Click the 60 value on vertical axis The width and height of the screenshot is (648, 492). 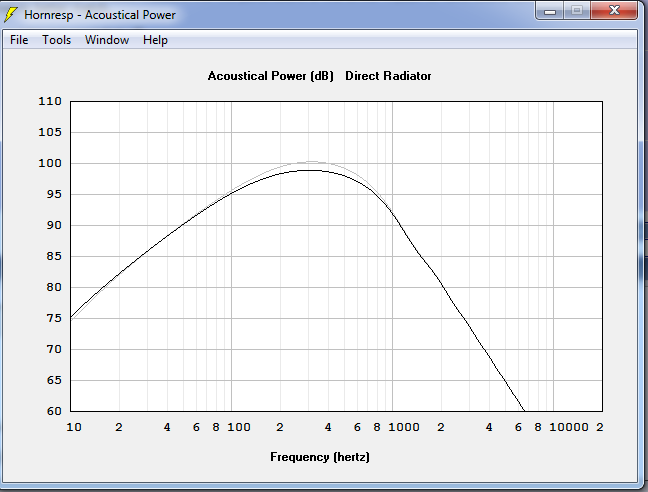[x=54, y=411]
